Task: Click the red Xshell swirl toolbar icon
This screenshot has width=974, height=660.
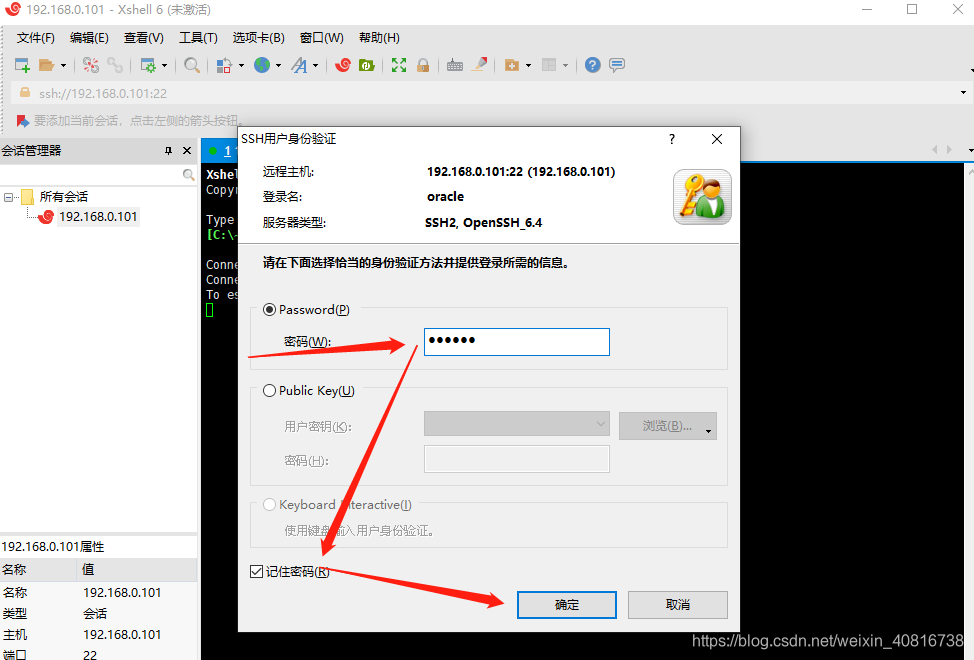Action: [342, 65]
